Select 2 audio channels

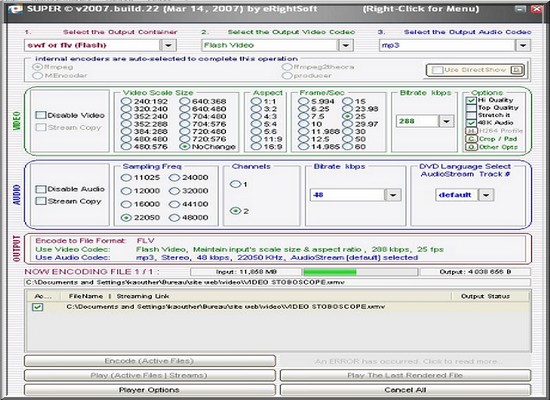[x=235, y=211]
